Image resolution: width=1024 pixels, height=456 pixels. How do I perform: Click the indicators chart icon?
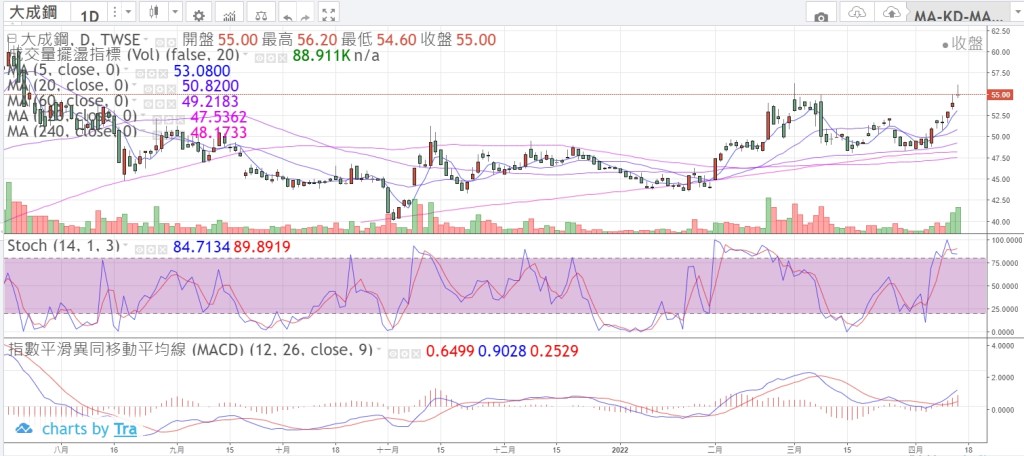click(231, 16)
